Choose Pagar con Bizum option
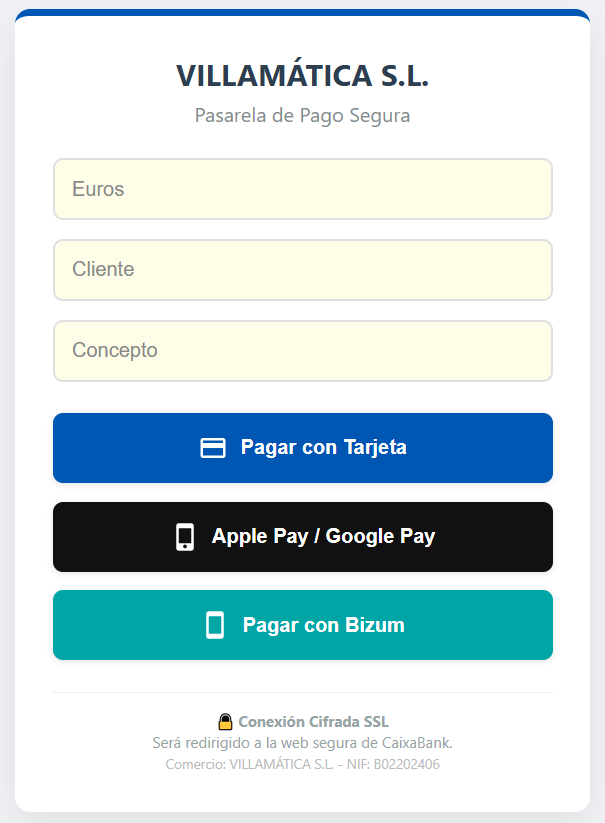The image size is (605, 823). (302, 625)
